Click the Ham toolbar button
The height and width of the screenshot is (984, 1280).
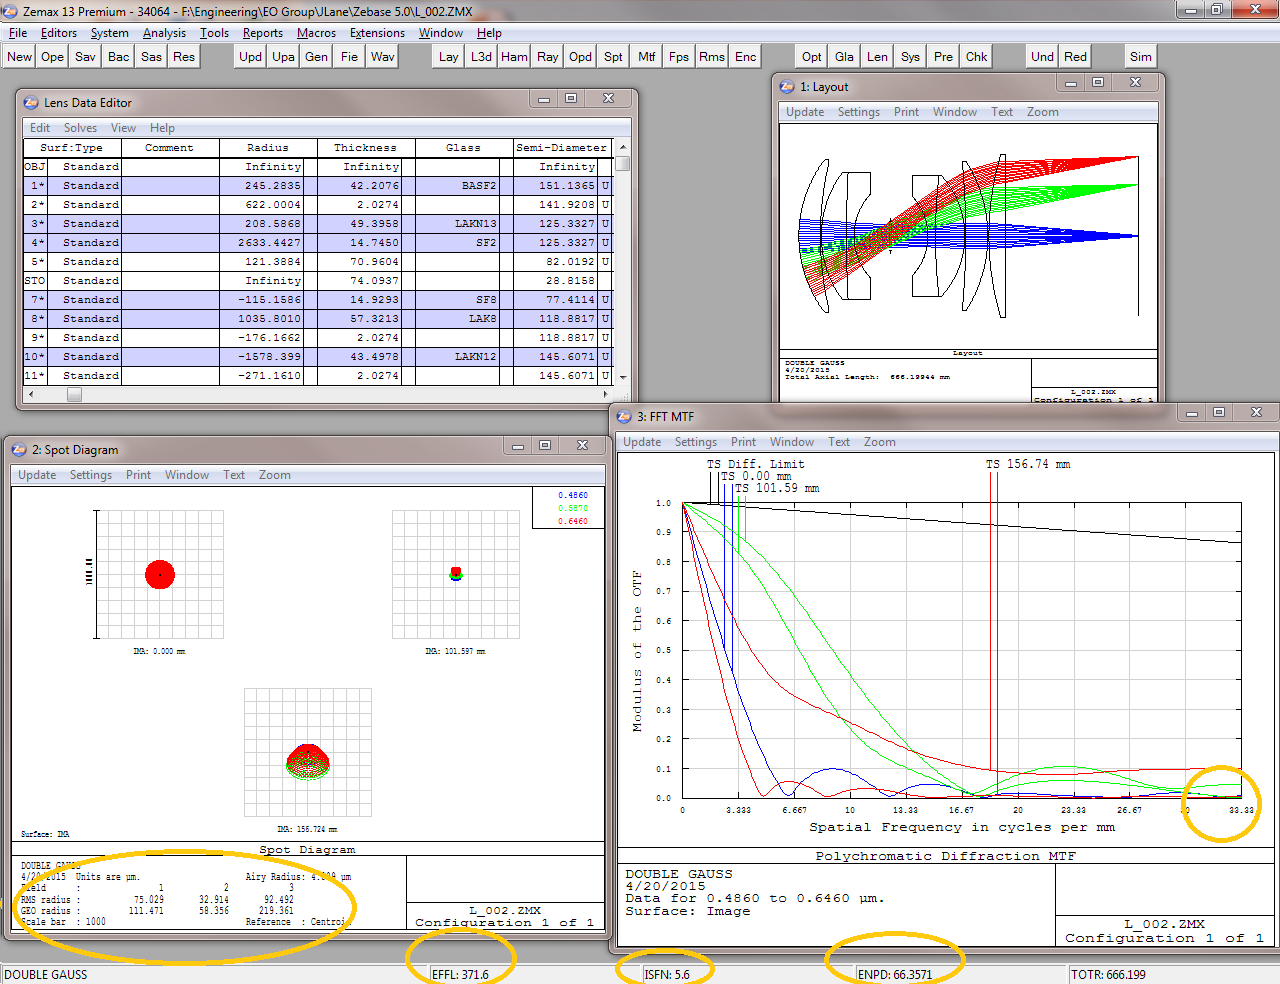click(x=514, y=57)
